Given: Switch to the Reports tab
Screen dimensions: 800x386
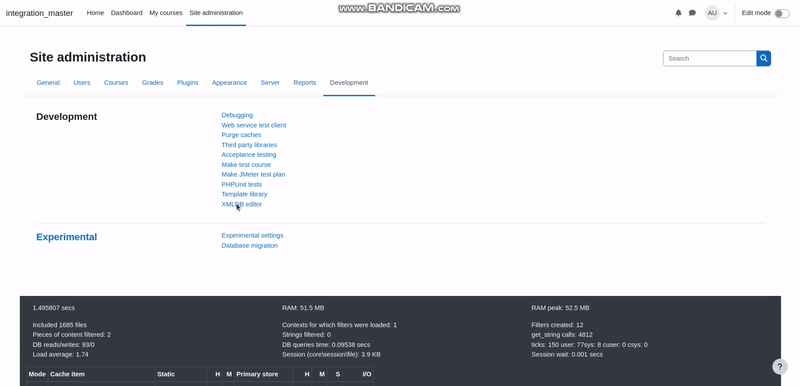Looking at the screenshot, I should click(305, 83).
